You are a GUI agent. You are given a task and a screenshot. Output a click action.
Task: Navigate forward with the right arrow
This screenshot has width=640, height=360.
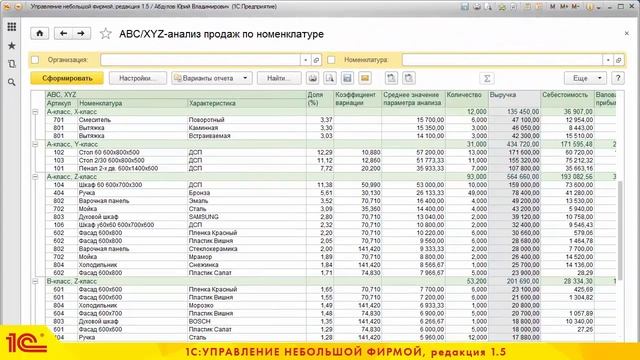(81, 33)
